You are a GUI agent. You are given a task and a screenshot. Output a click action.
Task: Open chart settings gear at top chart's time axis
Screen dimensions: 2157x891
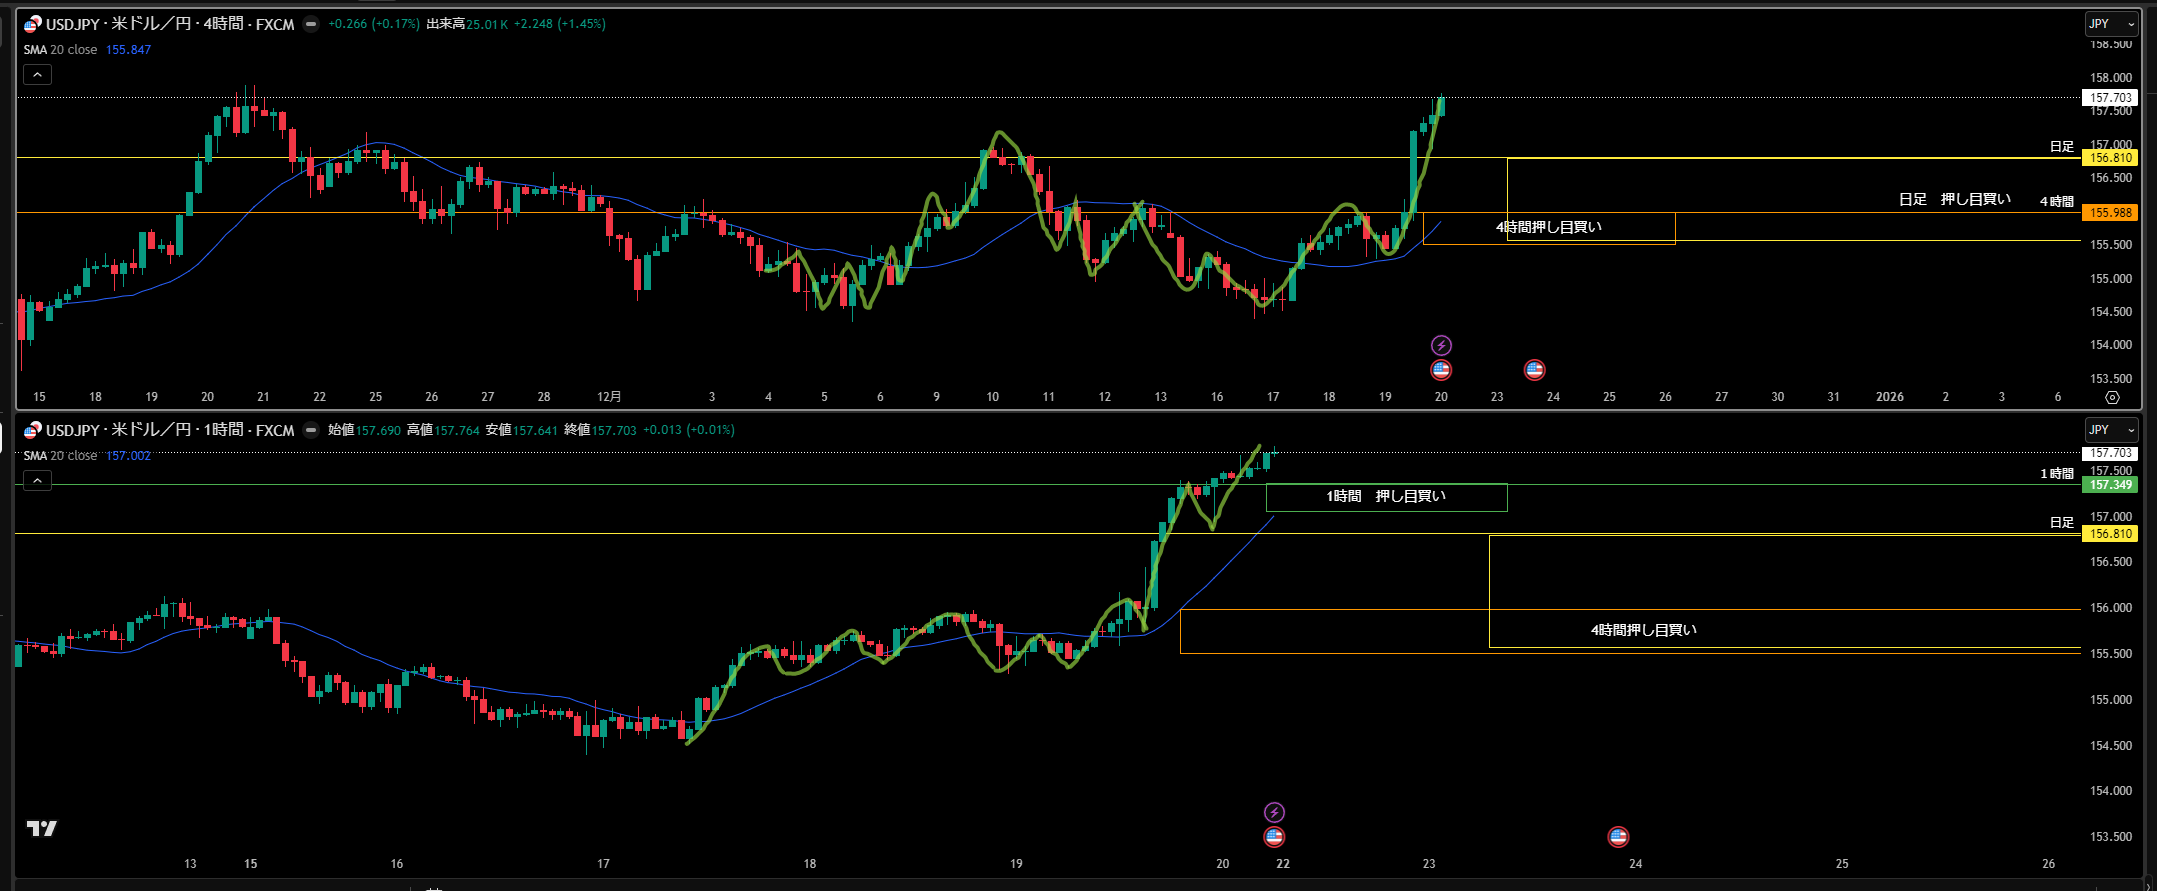tap(2112, 397)
